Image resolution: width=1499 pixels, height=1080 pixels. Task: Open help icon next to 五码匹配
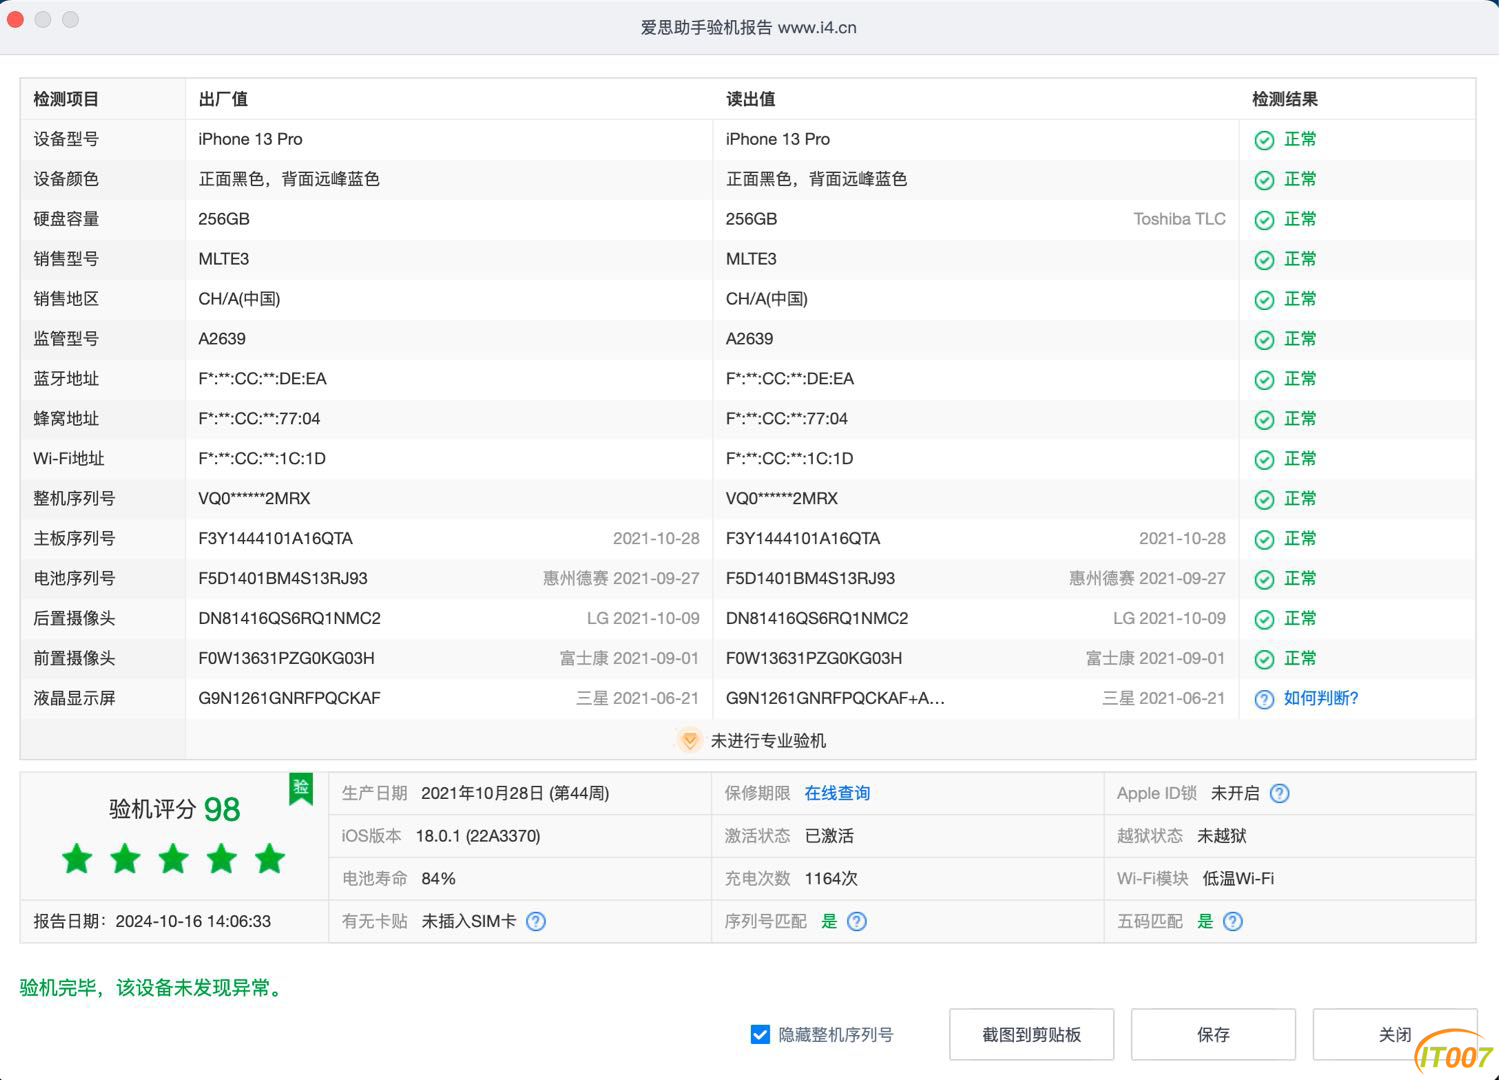pyautogui.click(x=1233, y=921)
